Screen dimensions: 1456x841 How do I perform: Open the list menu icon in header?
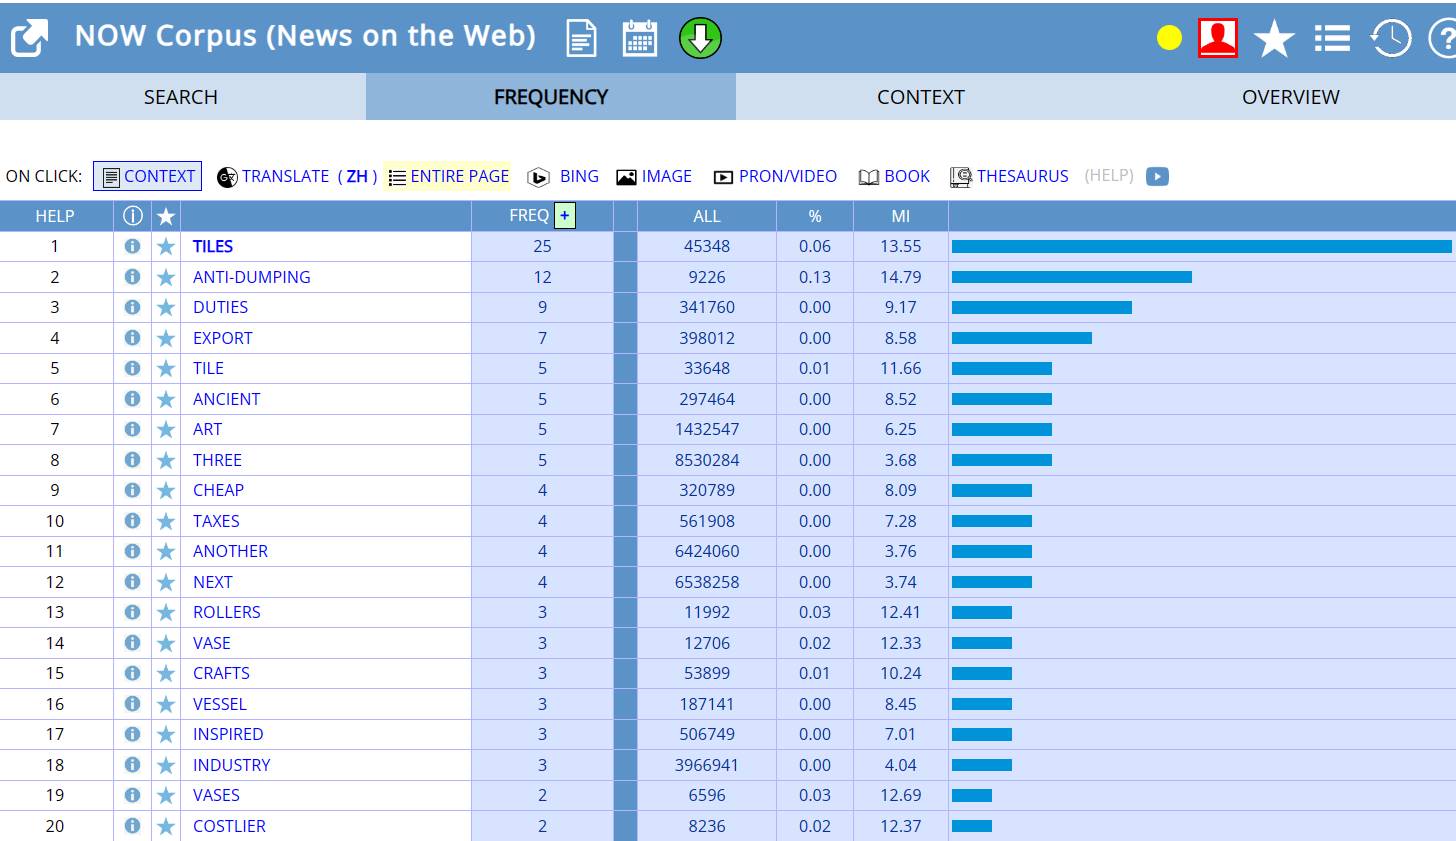pyautogui.click(x=1332, y=39)
